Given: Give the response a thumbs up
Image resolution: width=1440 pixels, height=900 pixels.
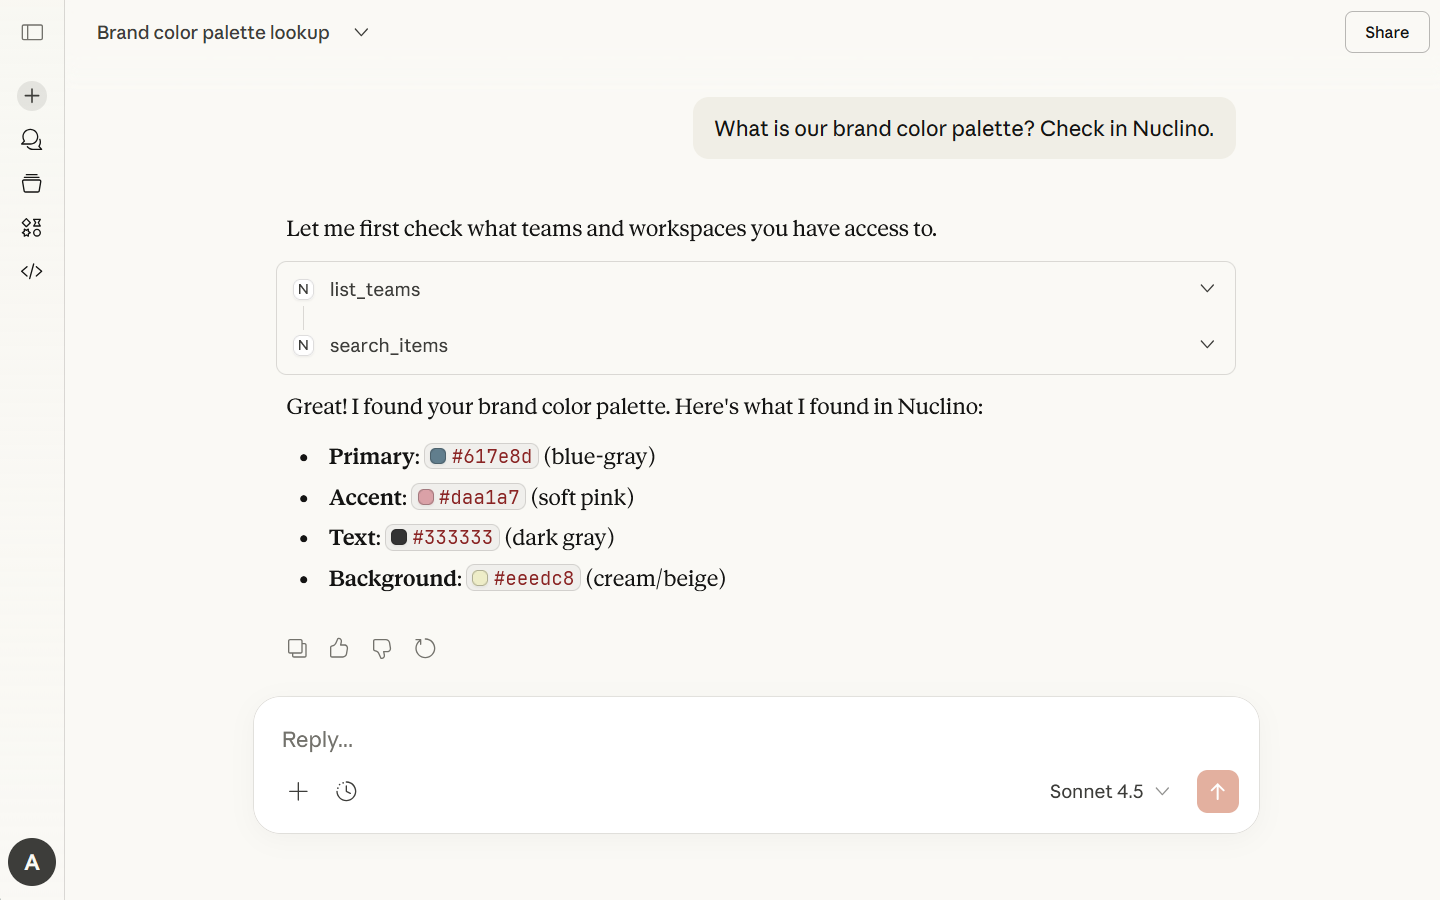Looking at the screenshot, I should pyautogui.click(x=339, y=648).
